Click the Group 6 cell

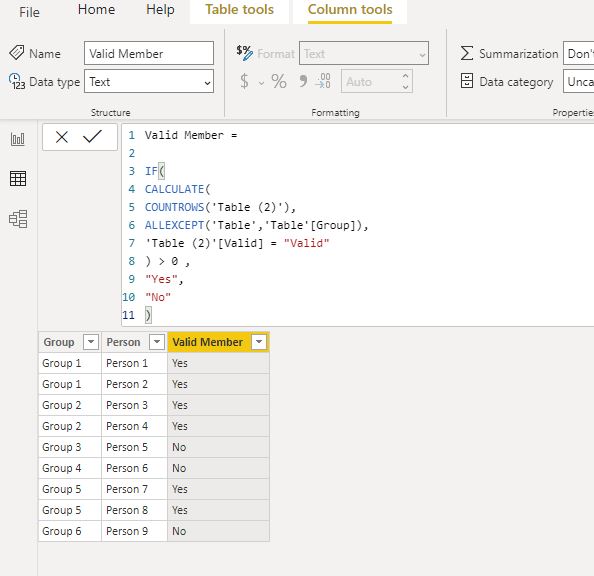pos(70,531)
